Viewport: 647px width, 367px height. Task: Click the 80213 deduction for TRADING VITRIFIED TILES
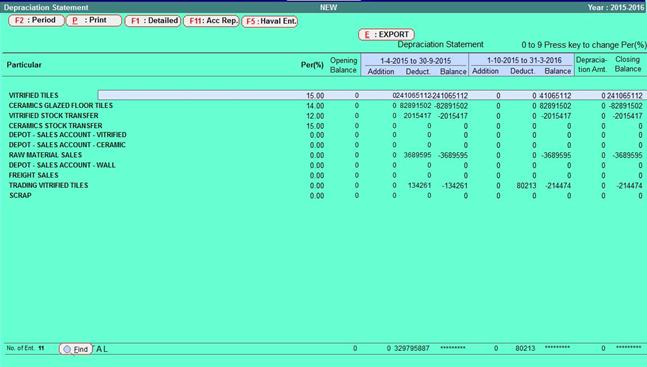coord(526,186)
